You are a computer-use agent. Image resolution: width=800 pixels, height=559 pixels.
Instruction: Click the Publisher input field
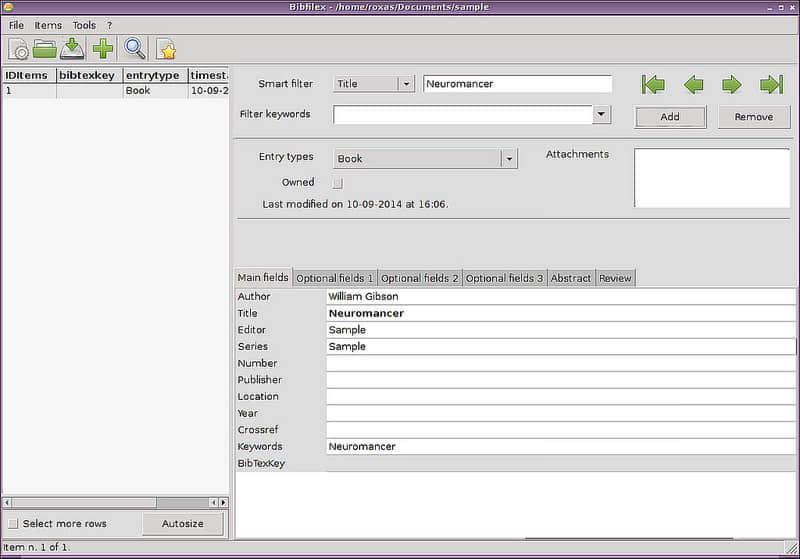(x=560, y=380)
